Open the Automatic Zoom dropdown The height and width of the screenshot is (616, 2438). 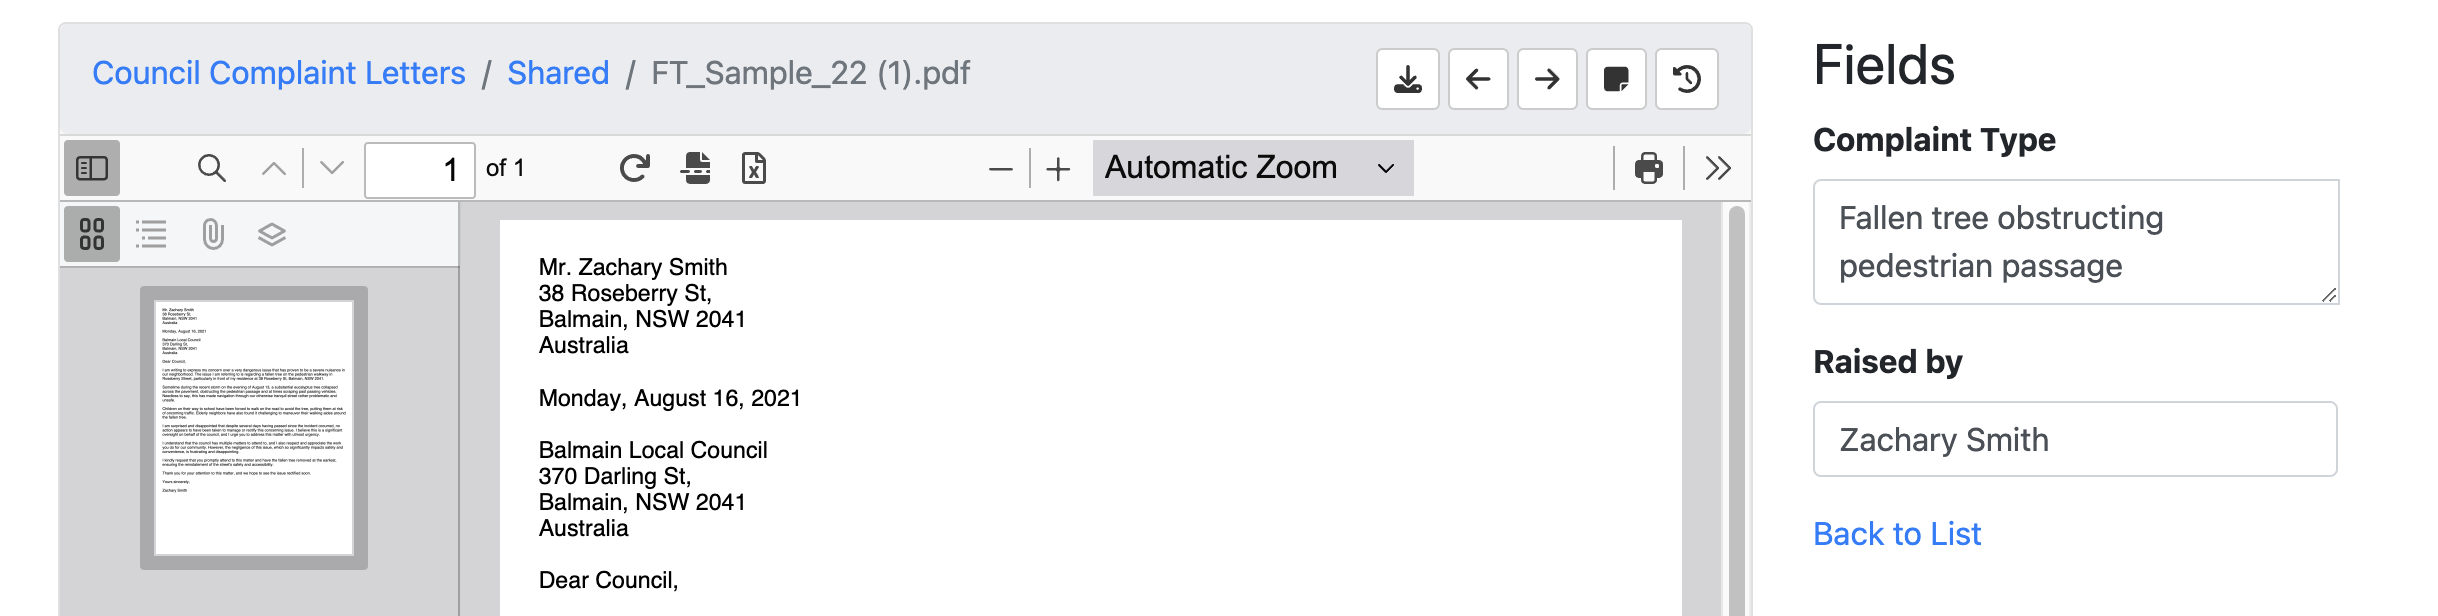click(x=1250, y=167)
